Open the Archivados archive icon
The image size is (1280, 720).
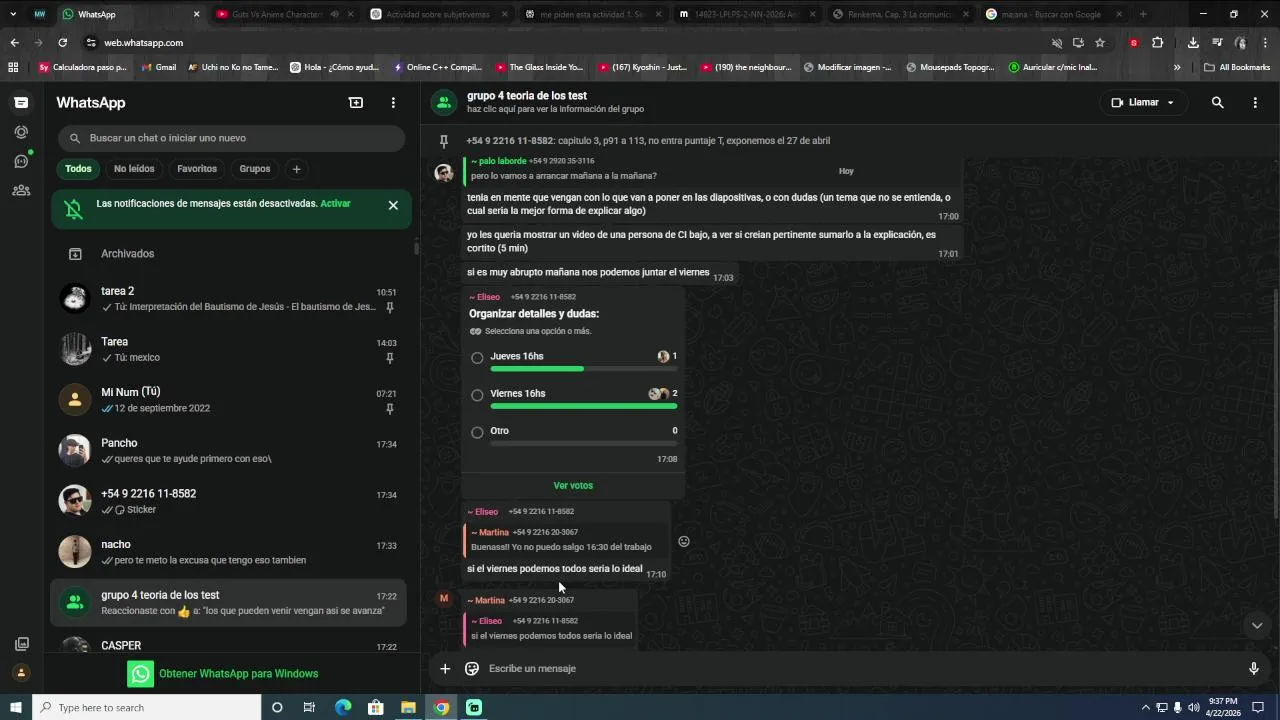point(75,254)
